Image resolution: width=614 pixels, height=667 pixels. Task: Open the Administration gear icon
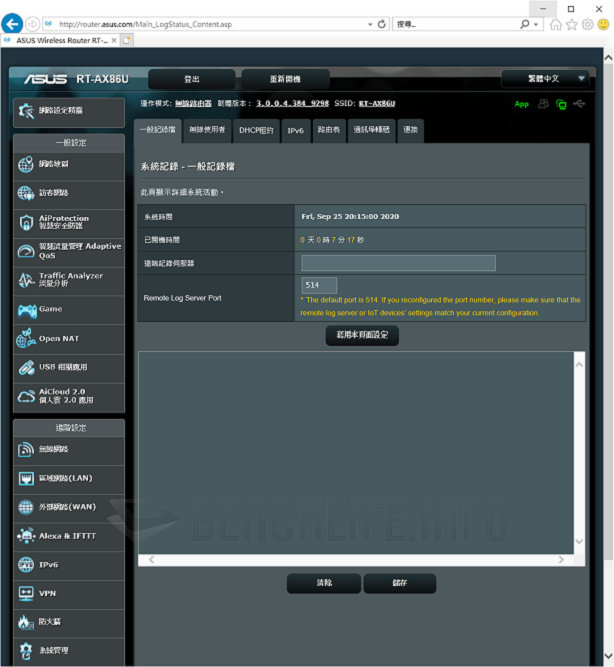(26, 650)
